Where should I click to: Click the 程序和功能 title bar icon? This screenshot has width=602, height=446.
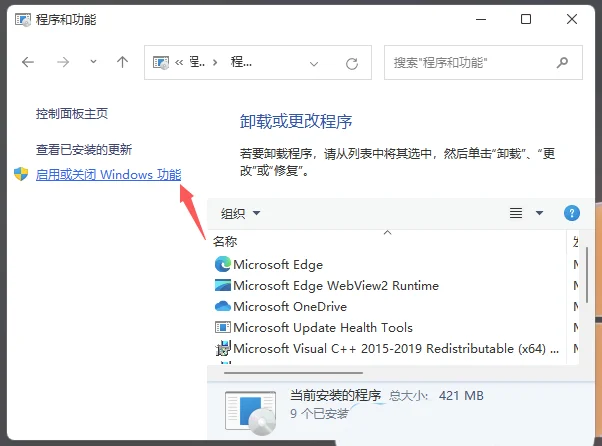pos(23,20)
